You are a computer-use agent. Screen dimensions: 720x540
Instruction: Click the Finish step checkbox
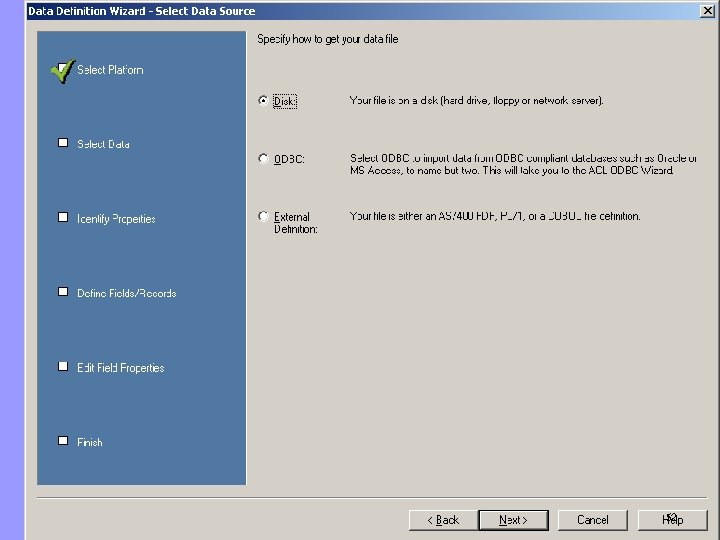tap(63, 441)
